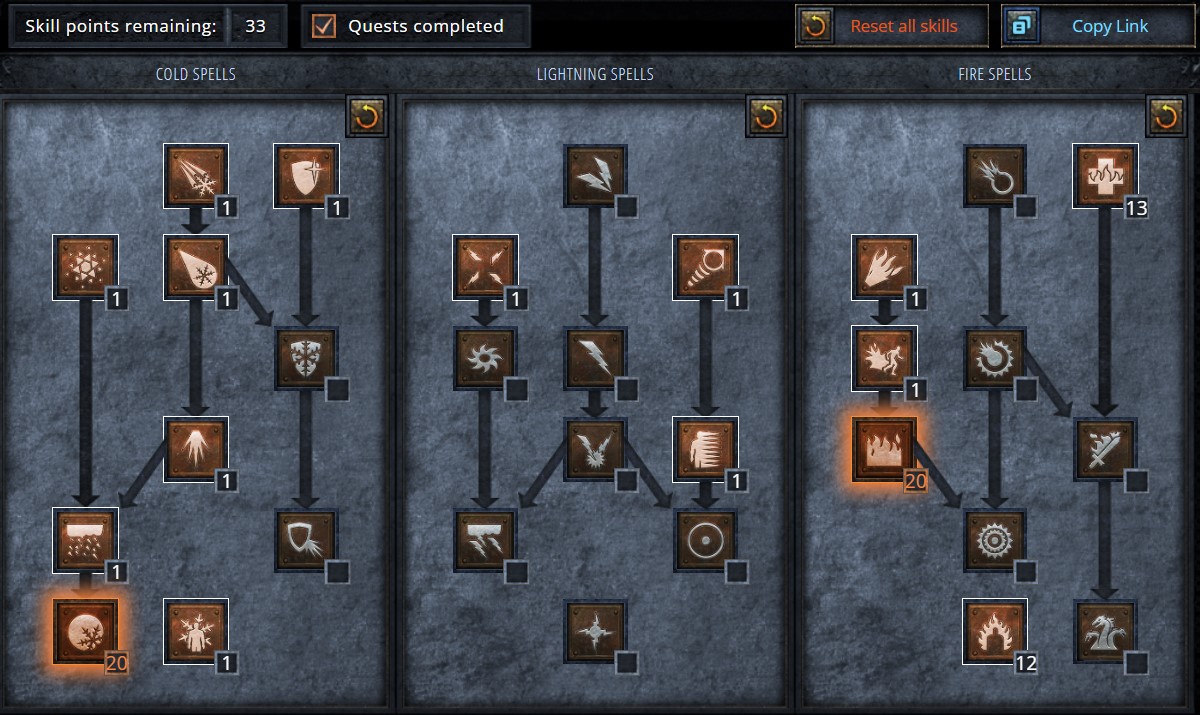Reset the Lightning Spells tree
The height and width of the screenshot is (715, 1200).
coord(766,116)
